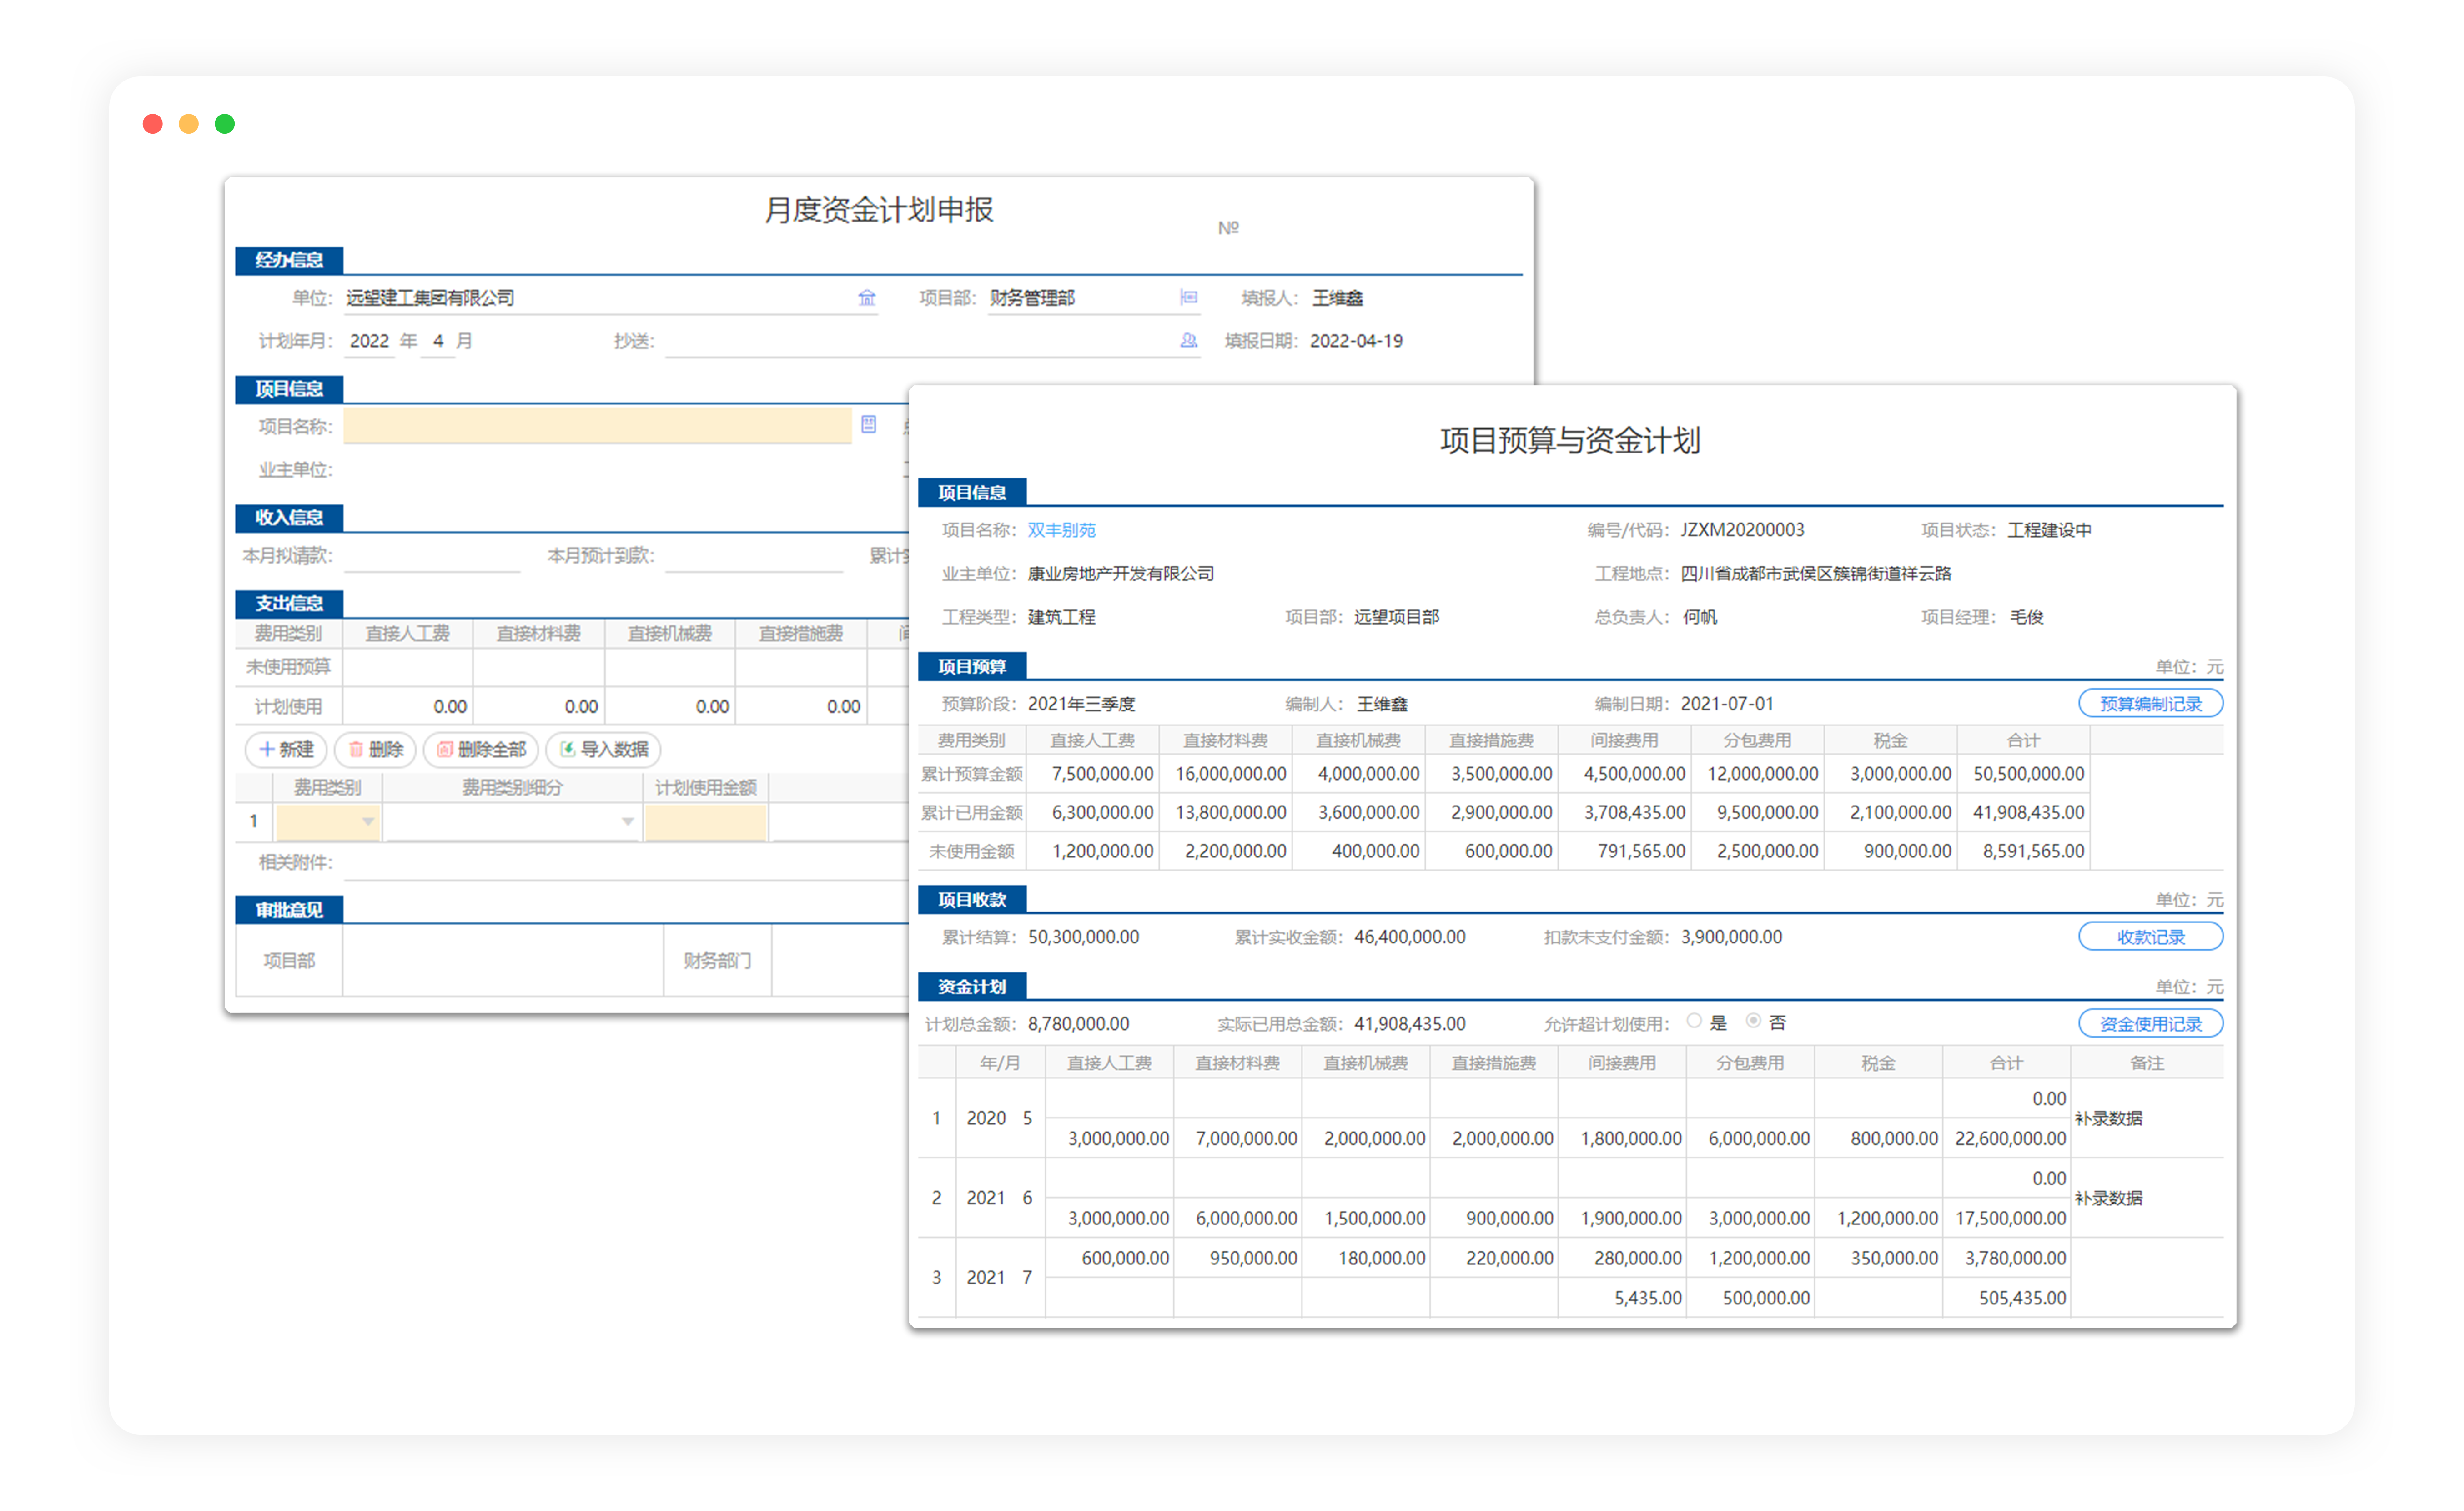Click the 累计实收金额 value 46,400,000.00
This screenshot has width=2464, height=1511.
[1410, 937]
